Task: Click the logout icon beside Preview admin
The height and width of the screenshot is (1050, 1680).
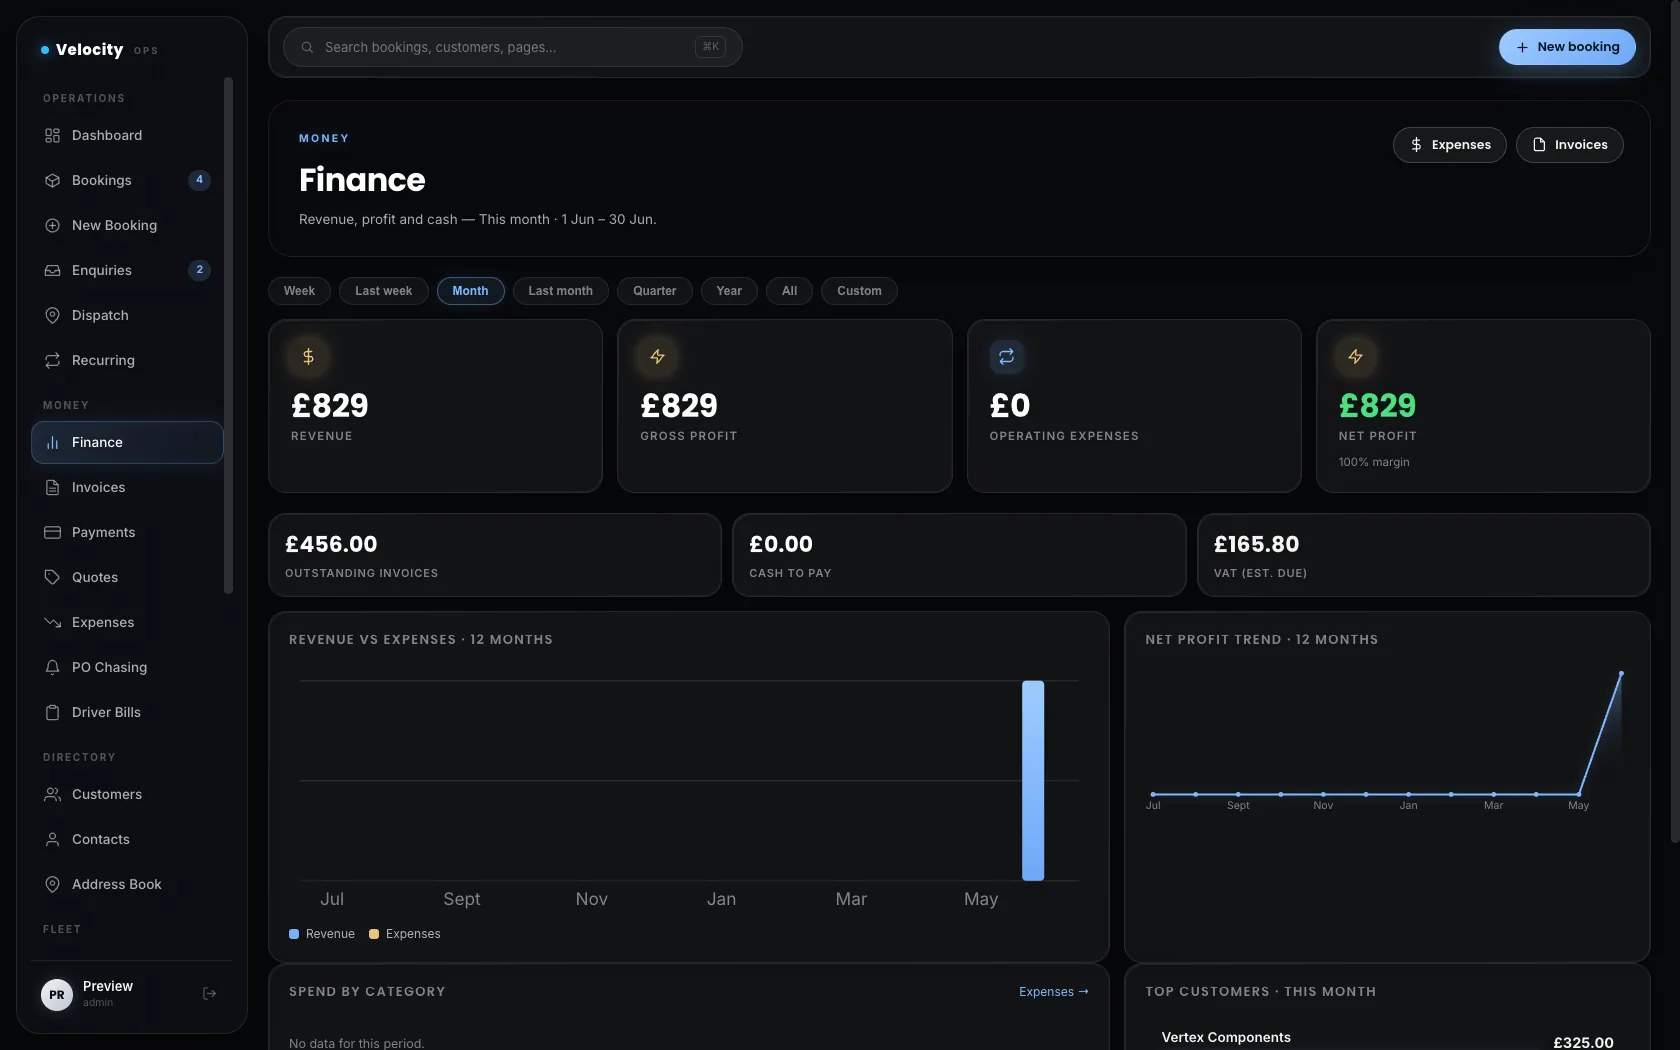Action: 209,993
